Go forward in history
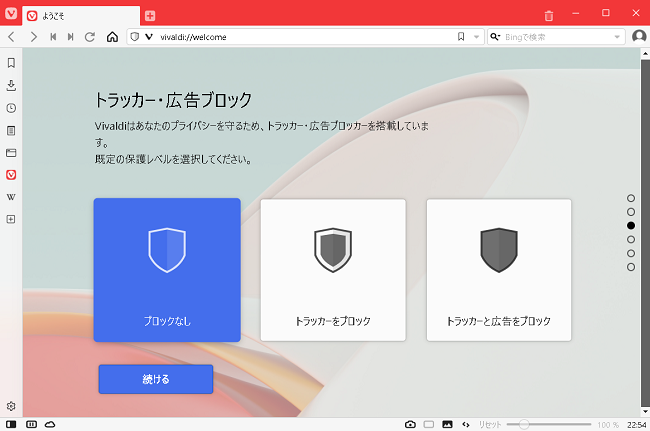This screenshot has width=650, height=431. tap(34, 37)
